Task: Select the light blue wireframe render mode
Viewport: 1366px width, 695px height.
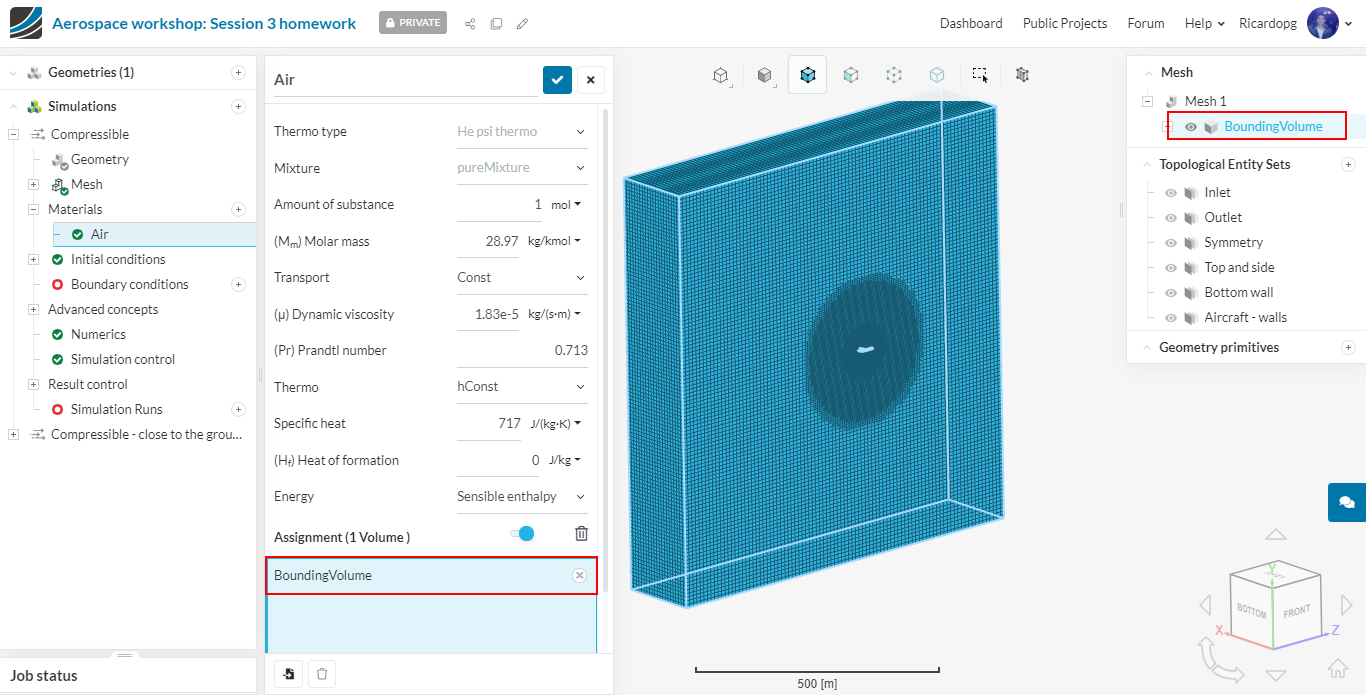Action: click(x=937, y=75)
